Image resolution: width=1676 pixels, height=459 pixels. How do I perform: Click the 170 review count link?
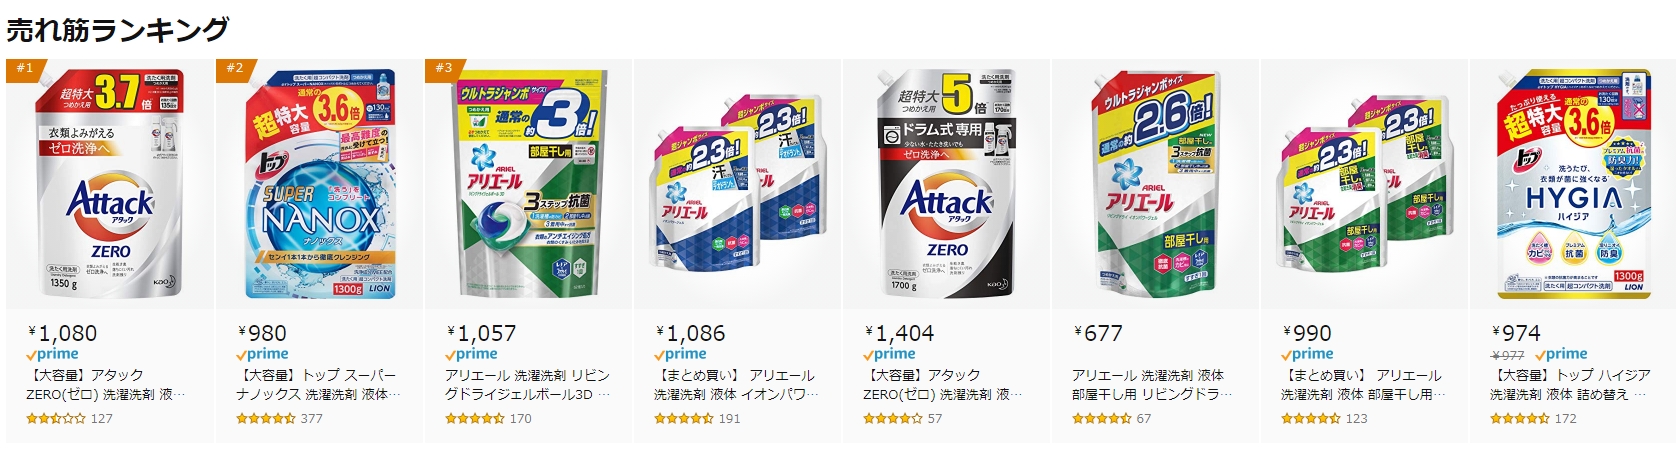[520, 419]
